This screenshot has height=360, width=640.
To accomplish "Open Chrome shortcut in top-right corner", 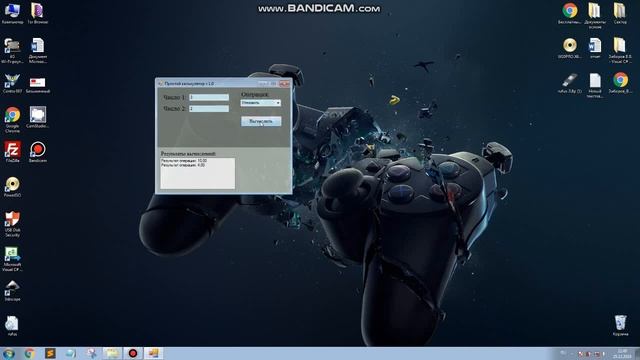I will coord(570,13).
